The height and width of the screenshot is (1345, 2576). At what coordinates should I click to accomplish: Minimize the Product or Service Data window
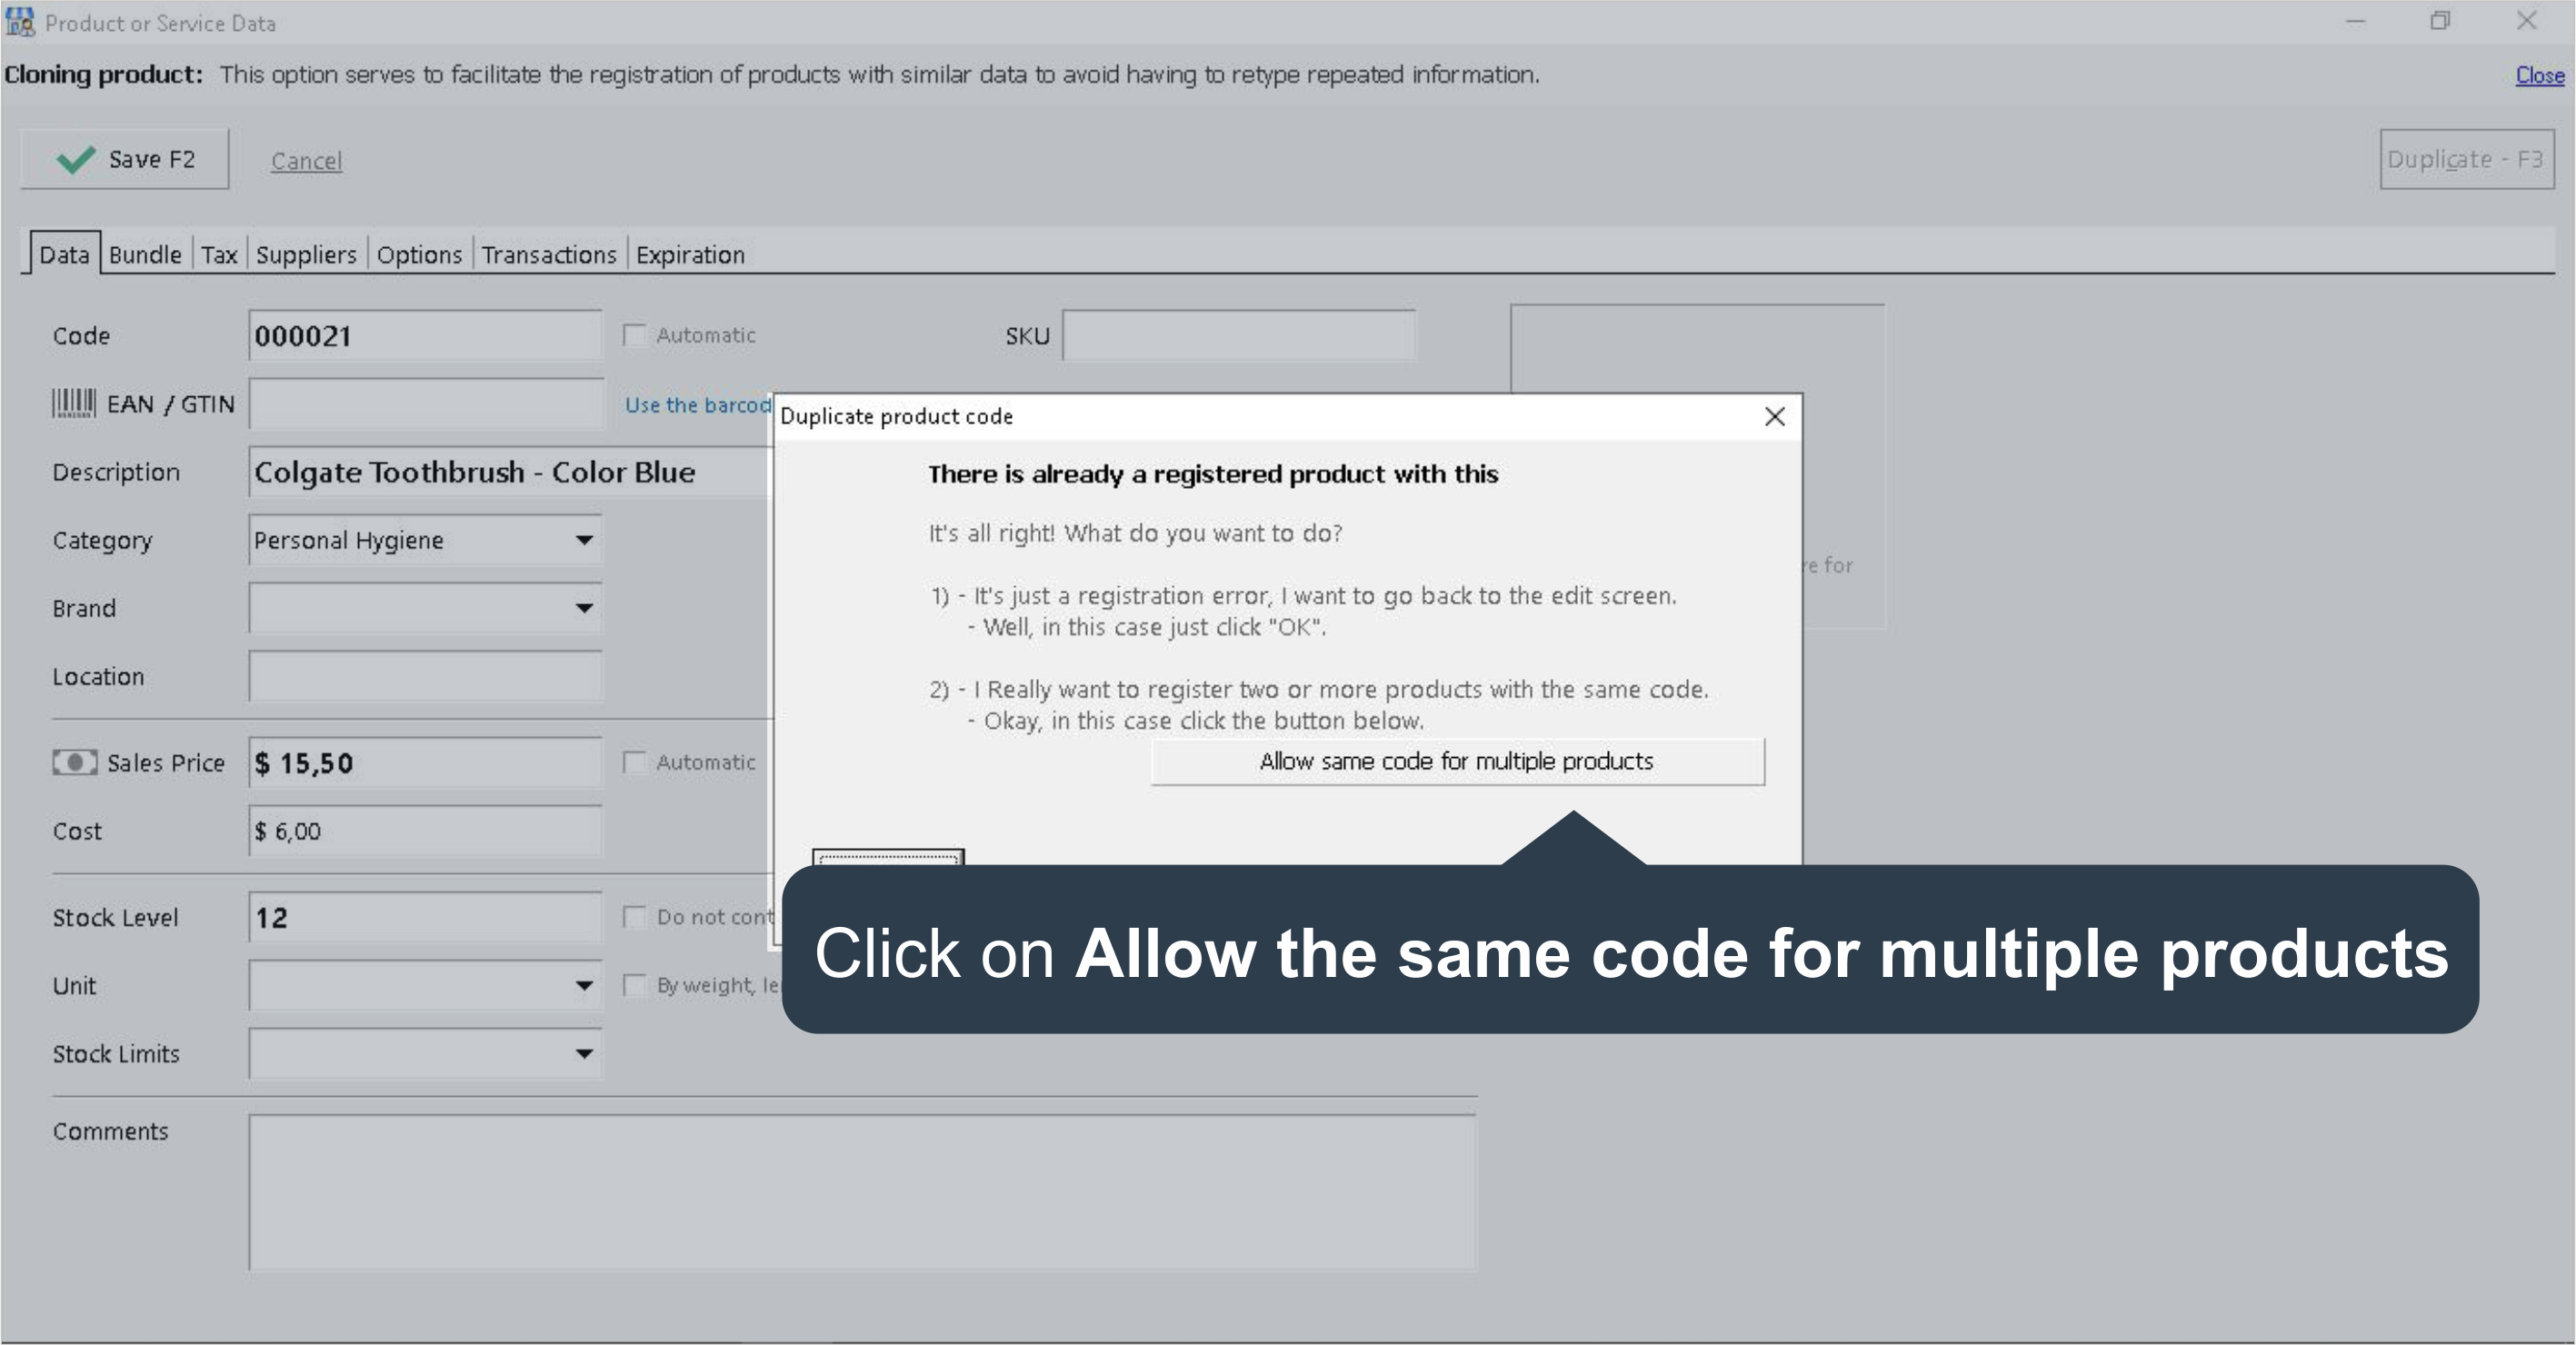[x=2355, y=22]
